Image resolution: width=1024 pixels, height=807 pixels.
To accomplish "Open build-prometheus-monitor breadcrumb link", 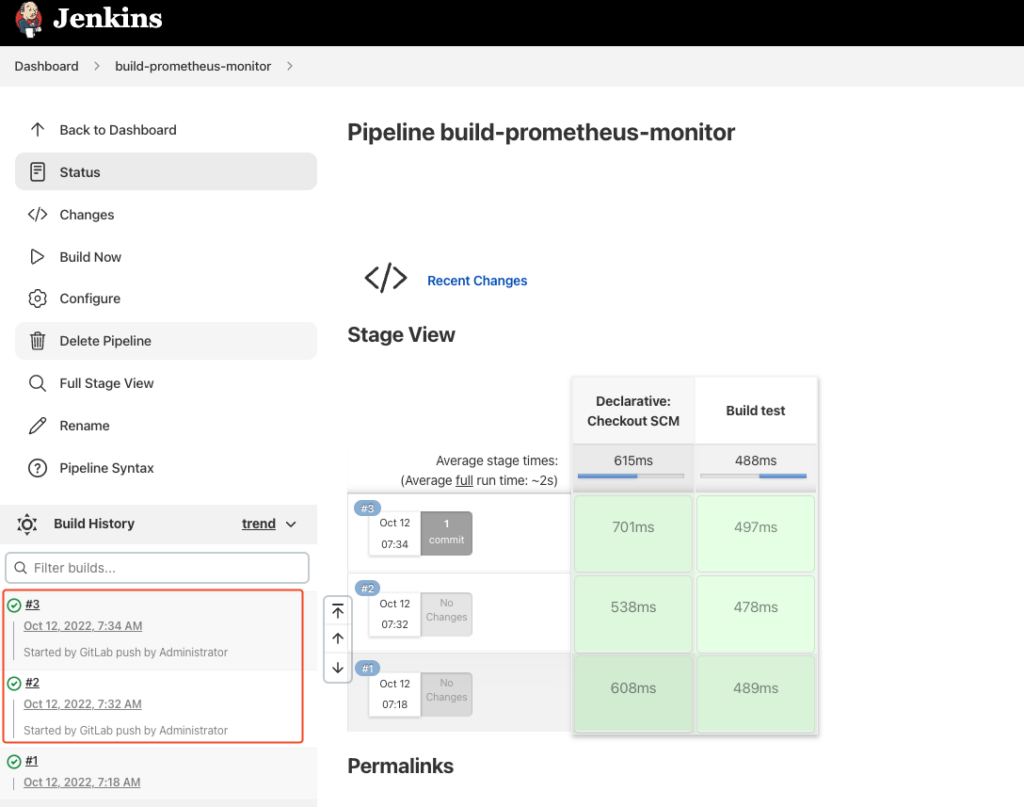I will pyautogui.click(x=193, y=66).
